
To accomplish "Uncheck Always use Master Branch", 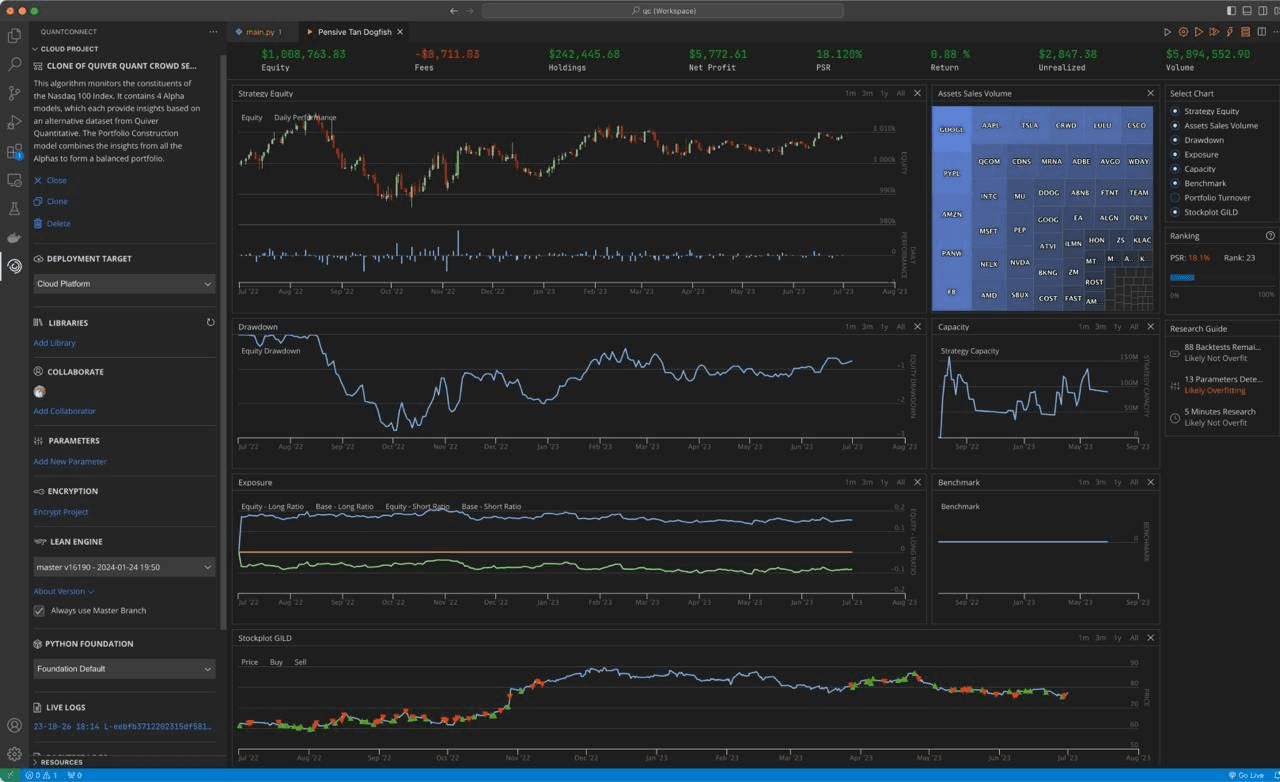I will pyautogui.click(x=39, y=610).
